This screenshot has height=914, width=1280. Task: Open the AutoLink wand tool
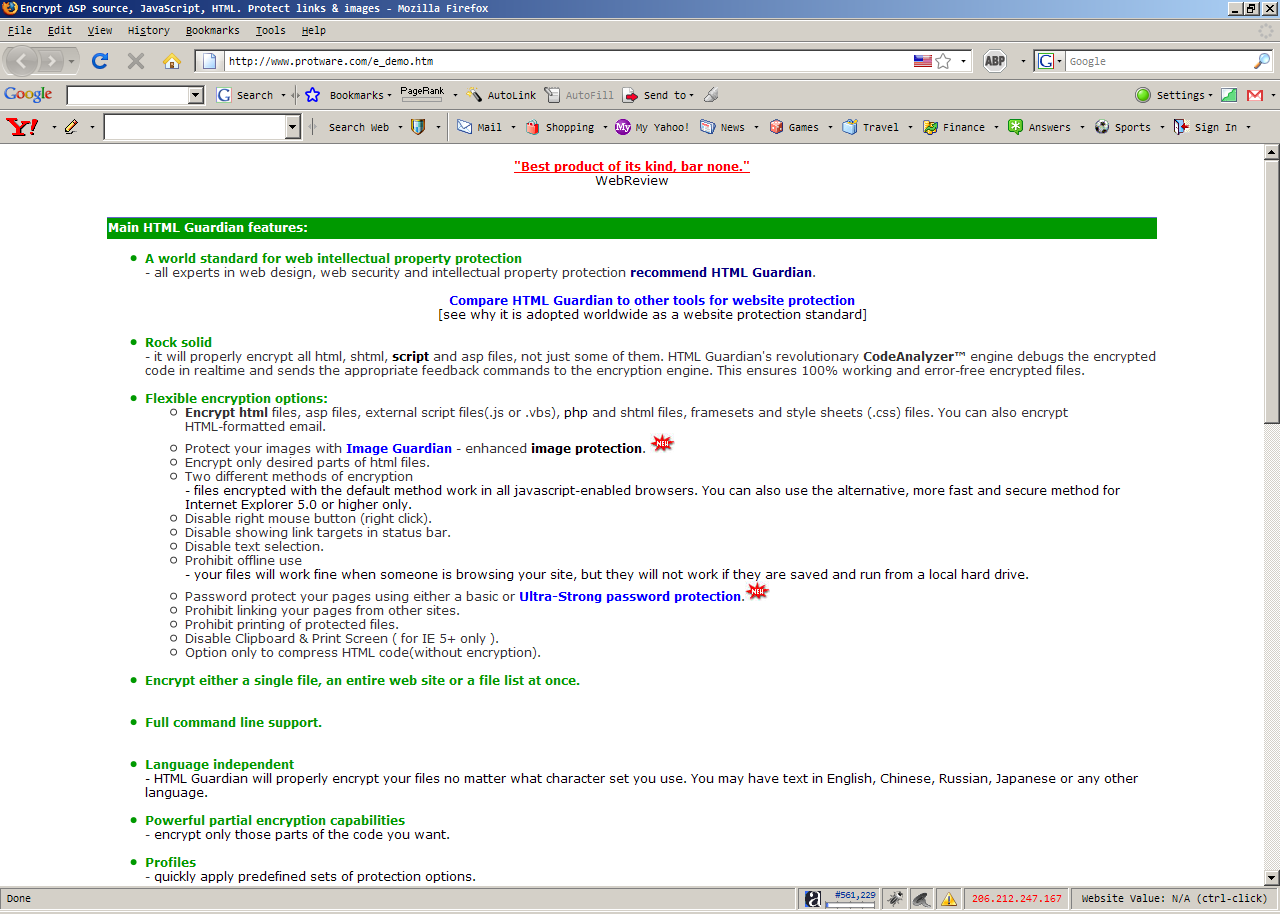click(x=502, y=95)
